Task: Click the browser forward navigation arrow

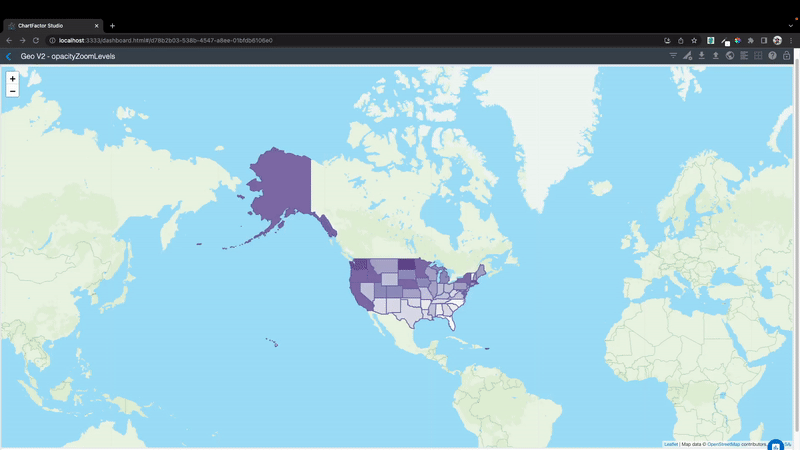Action: pyautogui.click(x=22, y=40)
